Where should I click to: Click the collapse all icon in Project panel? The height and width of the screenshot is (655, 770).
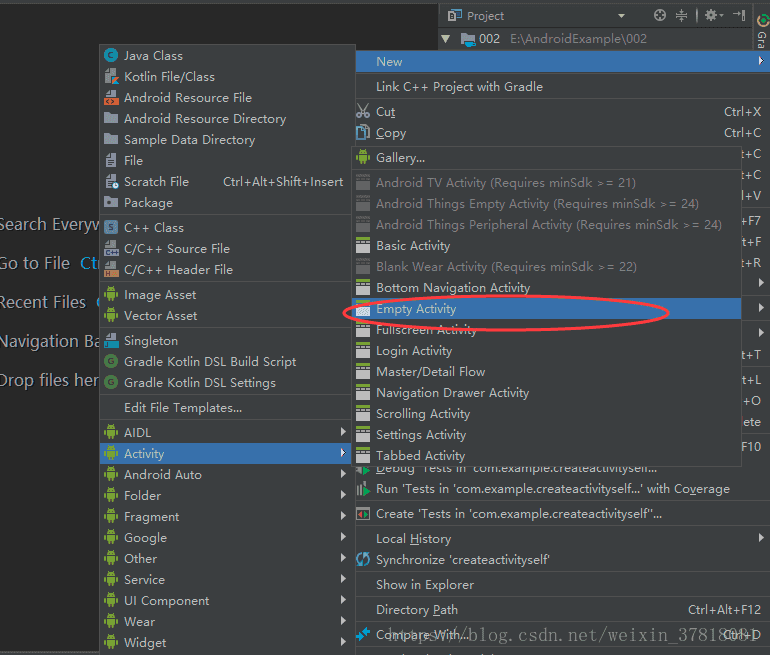[682, 16]
